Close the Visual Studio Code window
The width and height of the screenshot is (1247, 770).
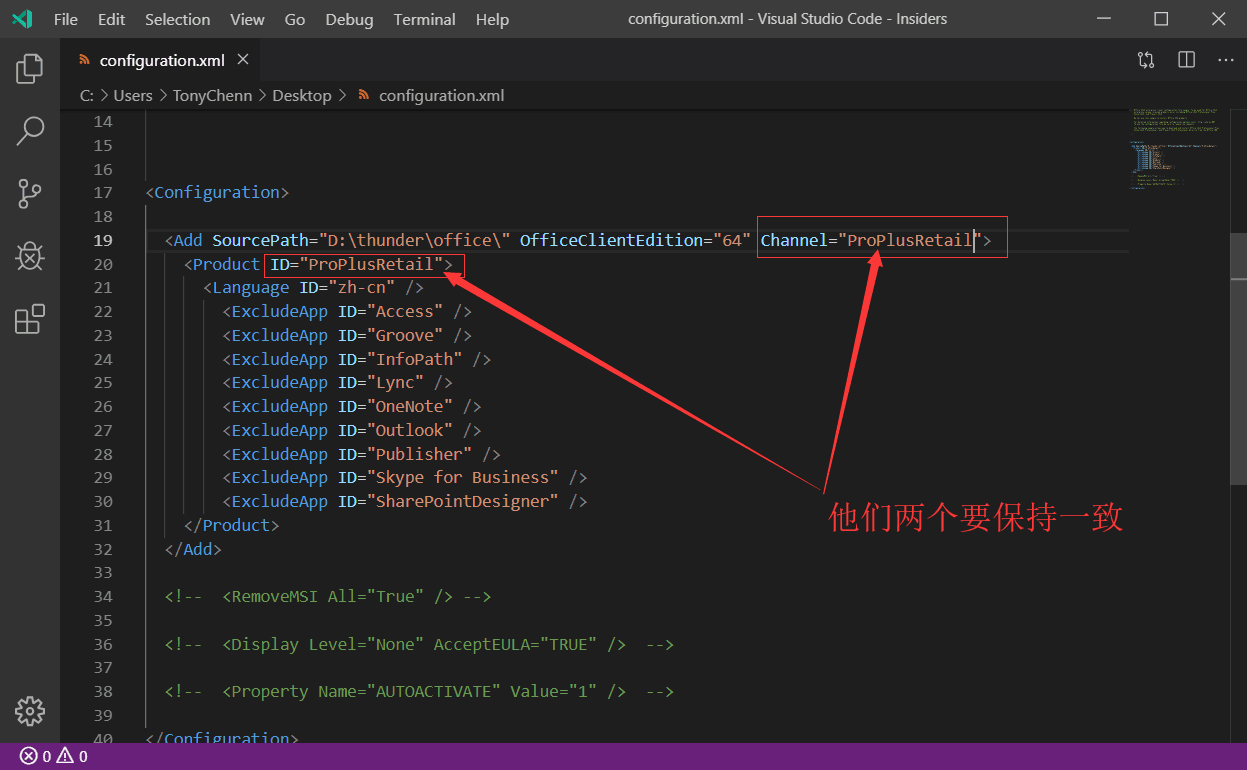pyautogui.click(x=1218, y=19)
